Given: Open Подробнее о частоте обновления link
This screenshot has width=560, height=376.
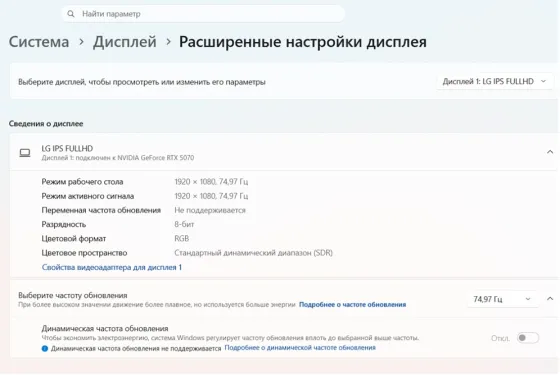Looking at the screenshot, I should pos(352,305).
